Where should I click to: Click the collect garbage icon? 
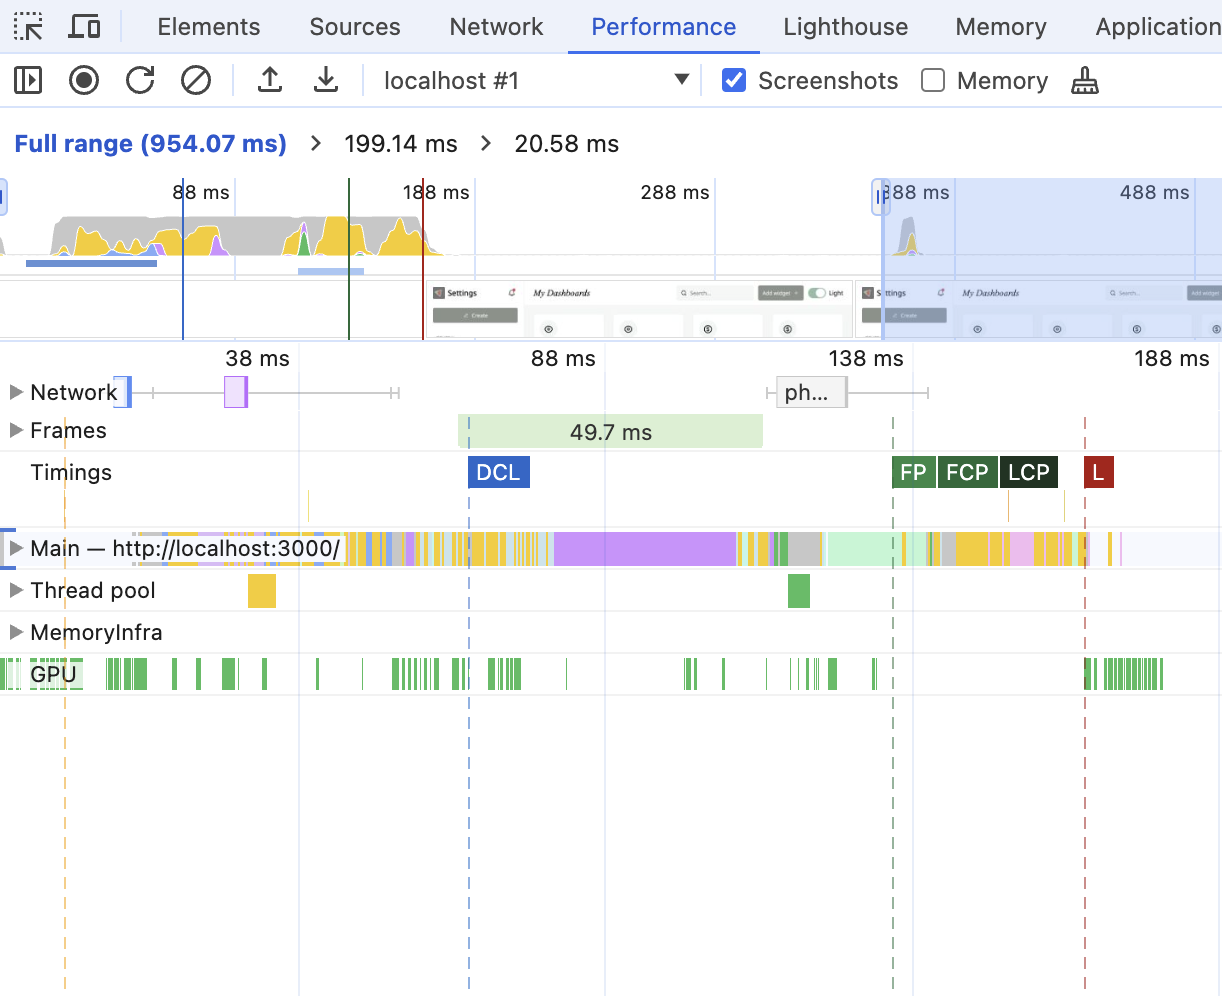pyautogui.click(x=1087, y=80)
